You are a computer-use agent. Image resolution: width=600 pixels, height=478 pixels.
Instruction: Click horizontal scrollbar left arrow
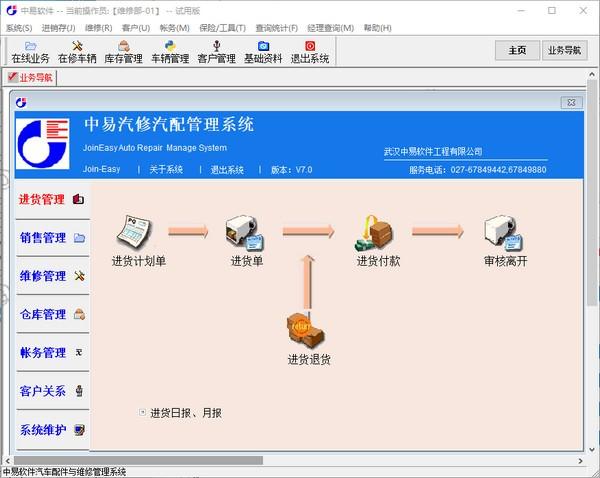8,461
